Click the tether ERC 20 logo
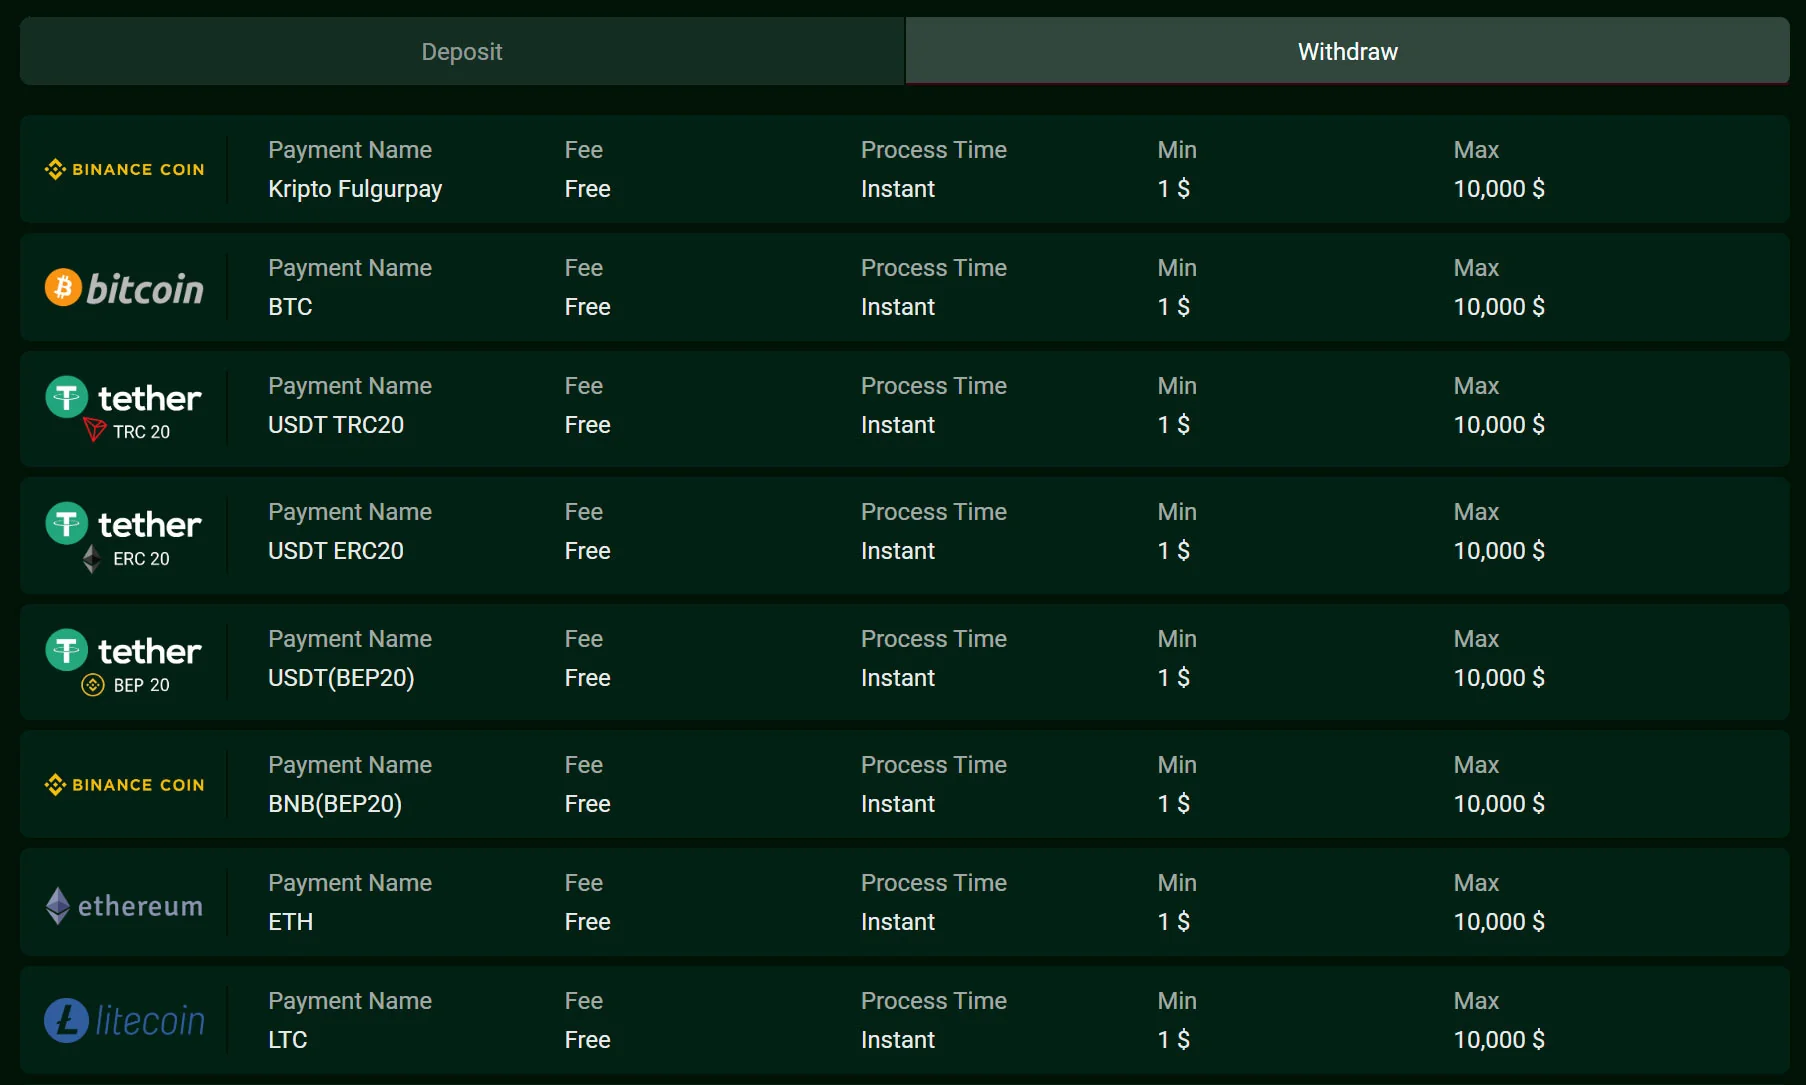Image resolution: width=1806 pixels, height=1085 pixels. pos(124,536)
